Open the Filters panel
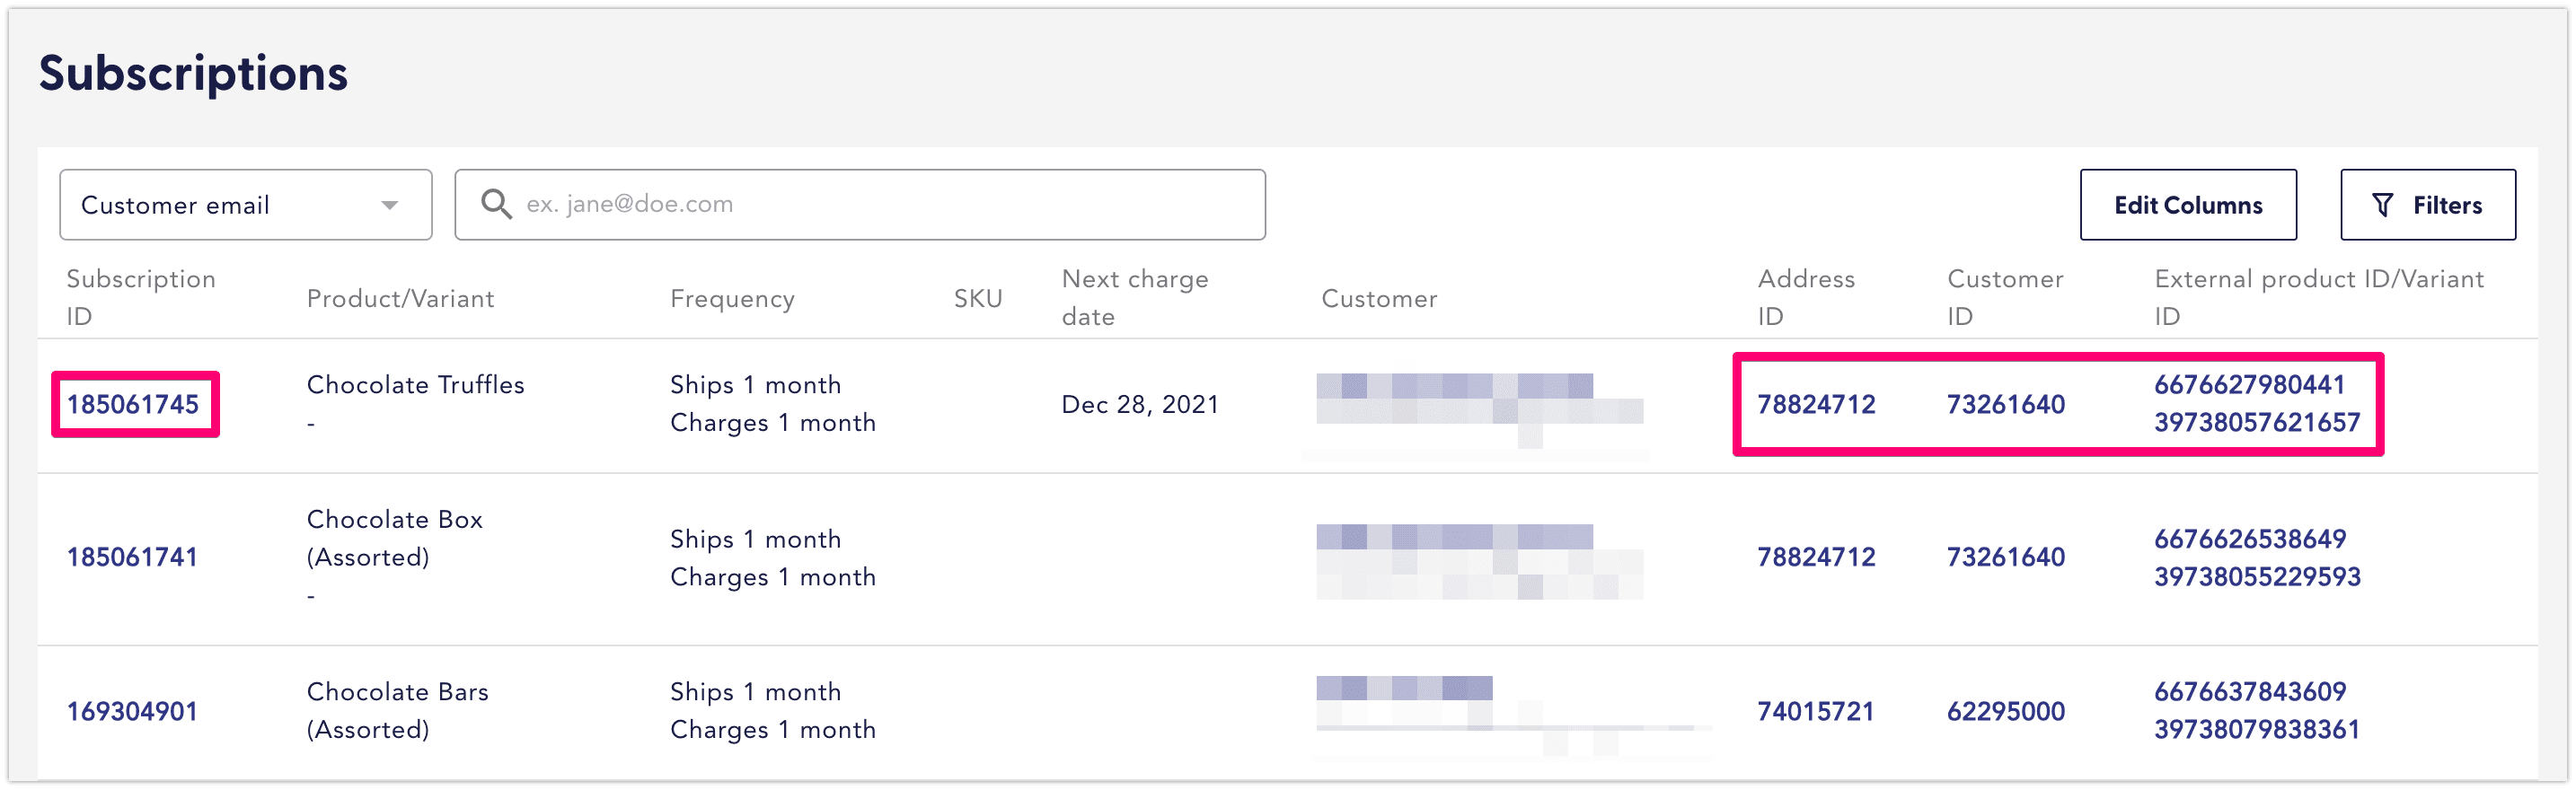Viewport: 2576px width, 790px height. [2429, 205]
